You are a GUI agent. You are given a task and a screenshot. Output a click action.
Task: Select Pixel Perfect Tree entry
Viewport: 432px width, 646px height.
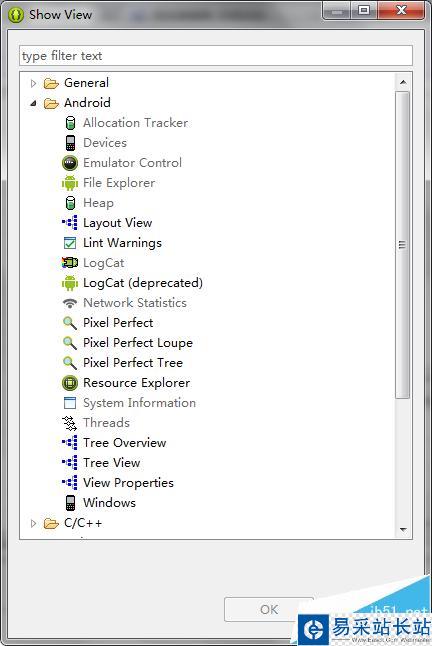point(133,363)
